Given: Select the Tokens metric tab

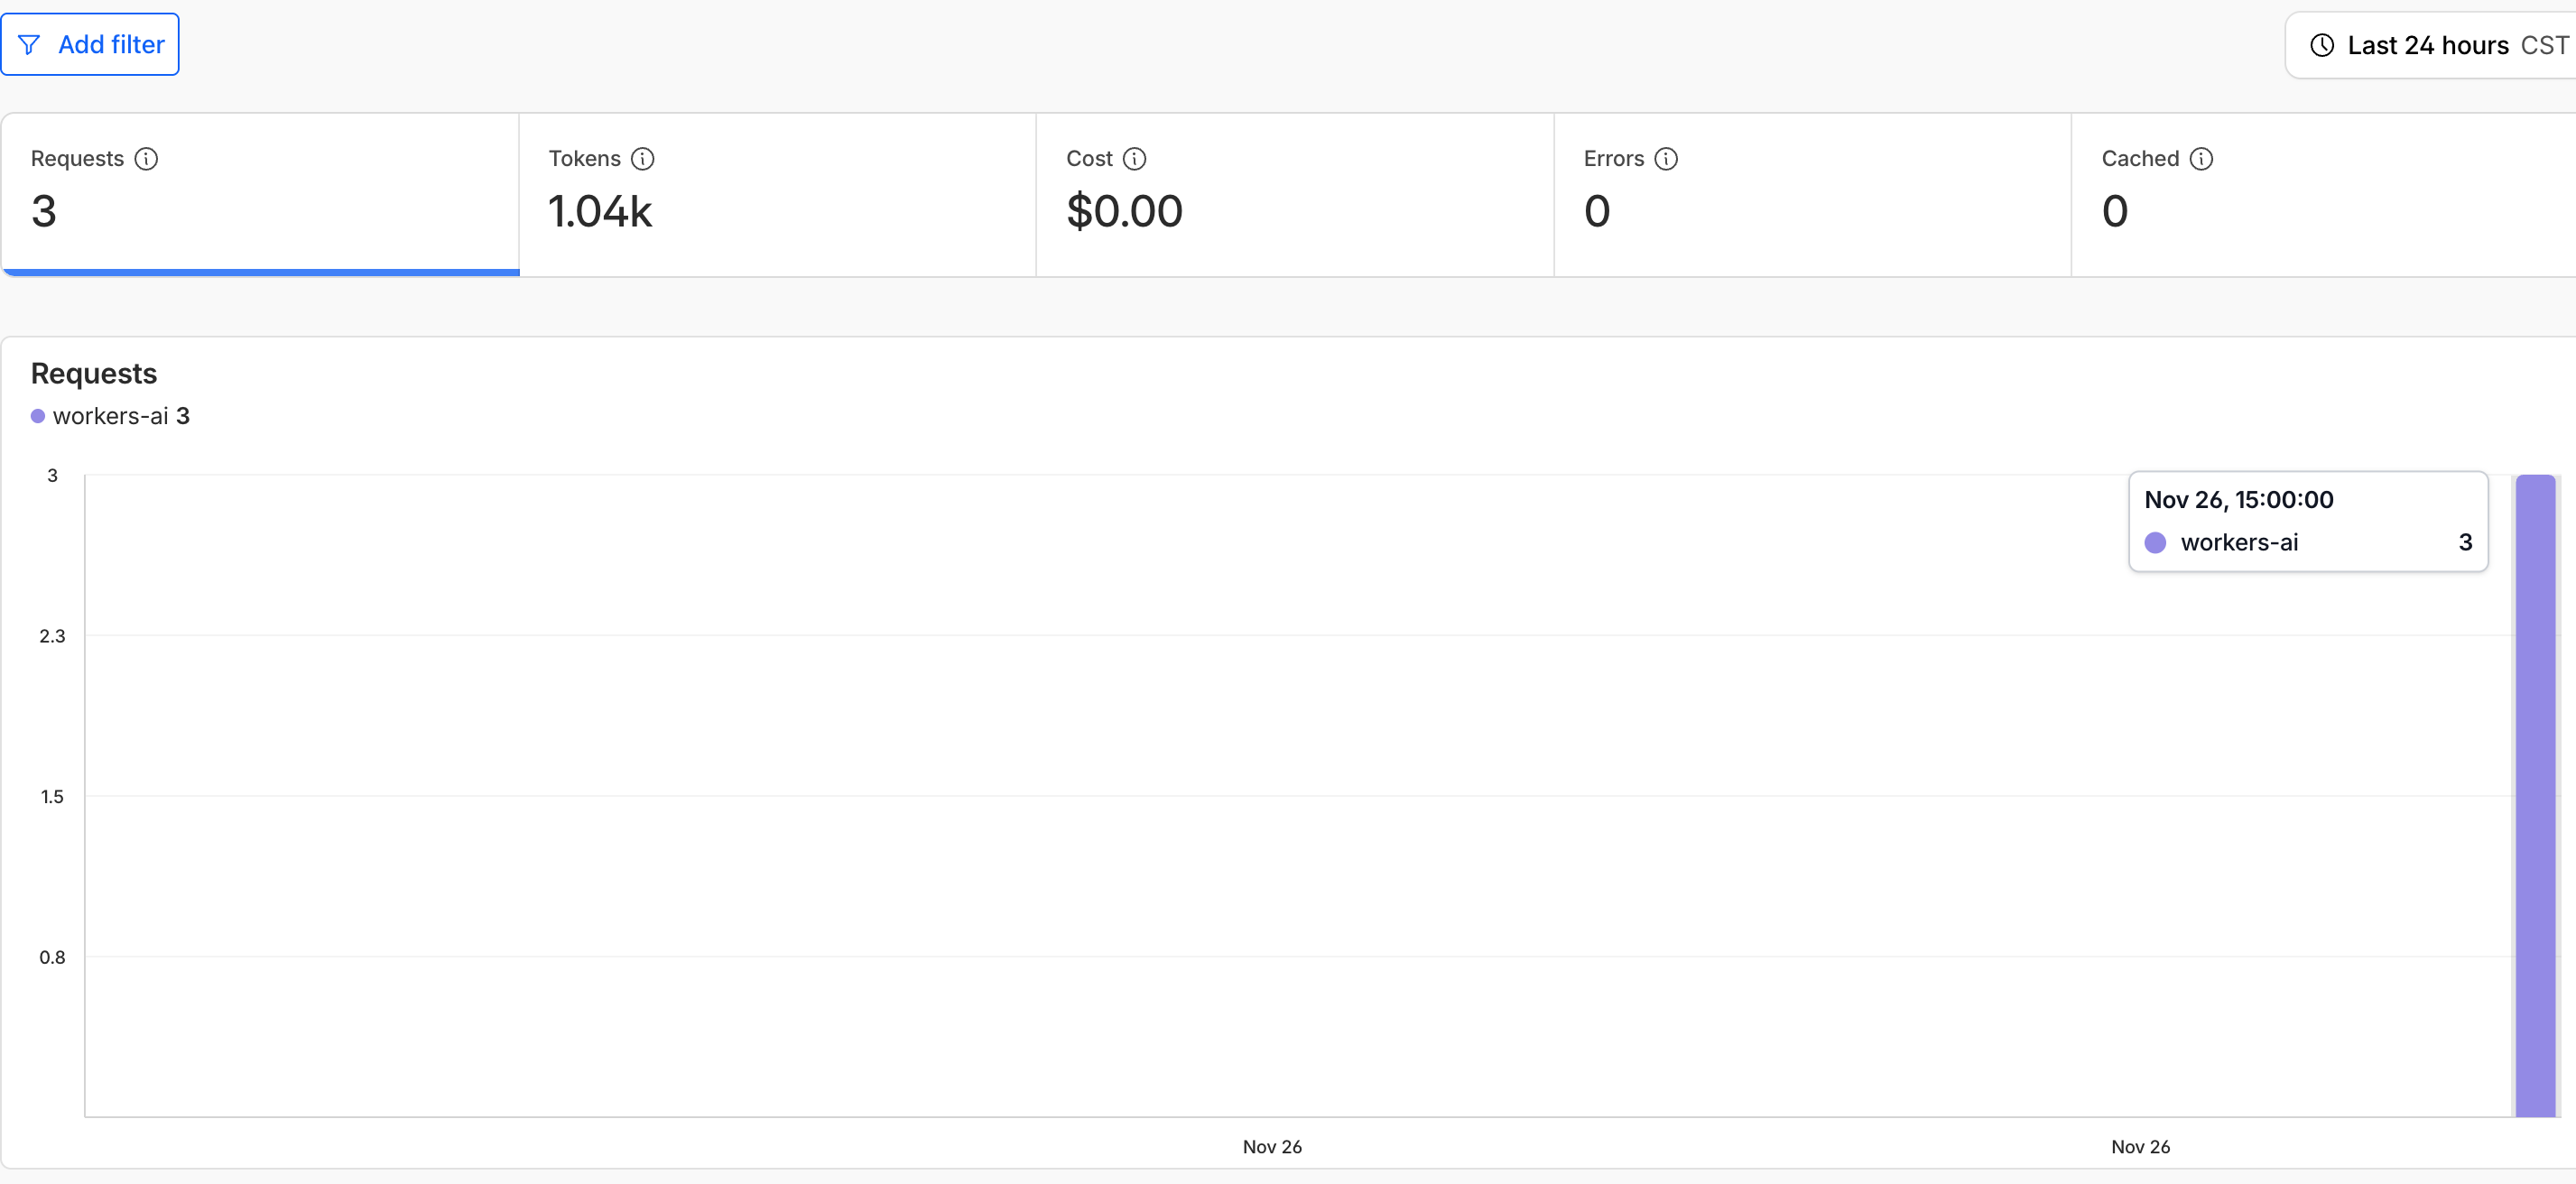Looking at the screenshot, I should (777, 195).
